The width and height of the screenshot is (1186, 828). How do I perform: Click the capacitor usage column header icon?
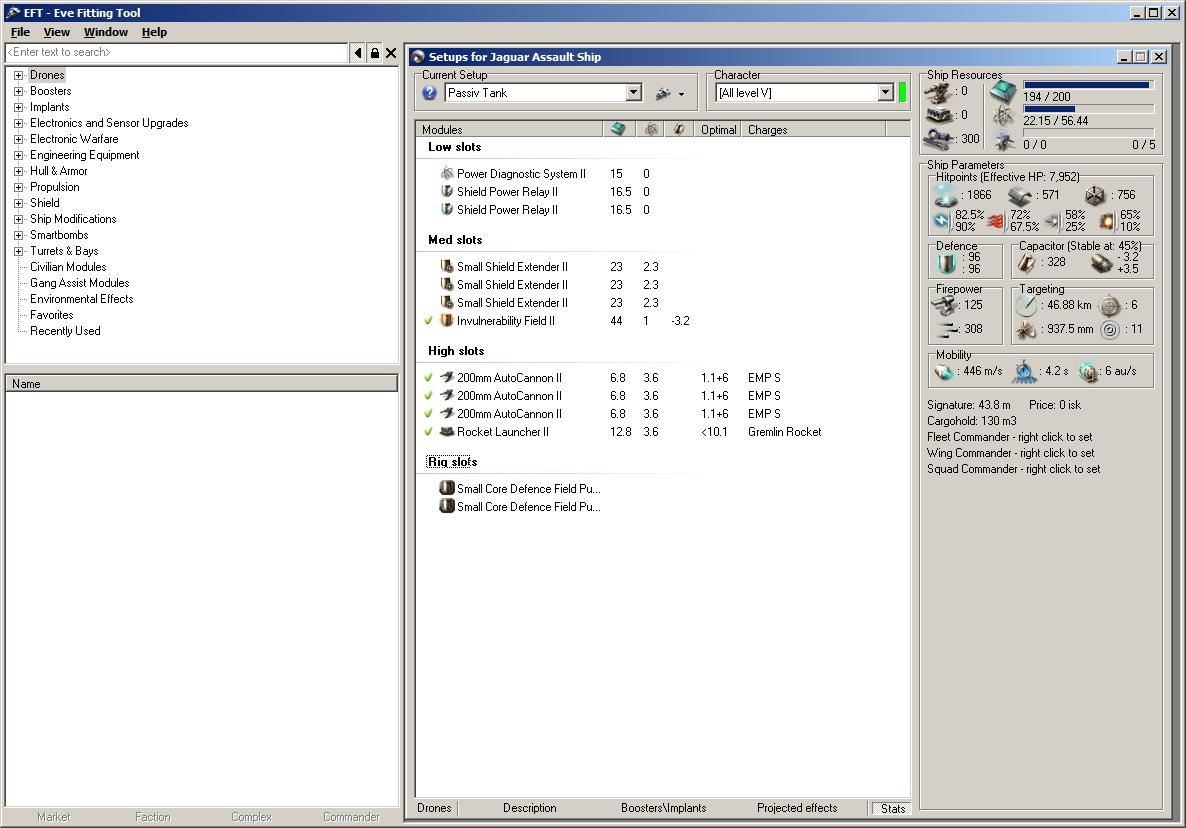point(679,129)
